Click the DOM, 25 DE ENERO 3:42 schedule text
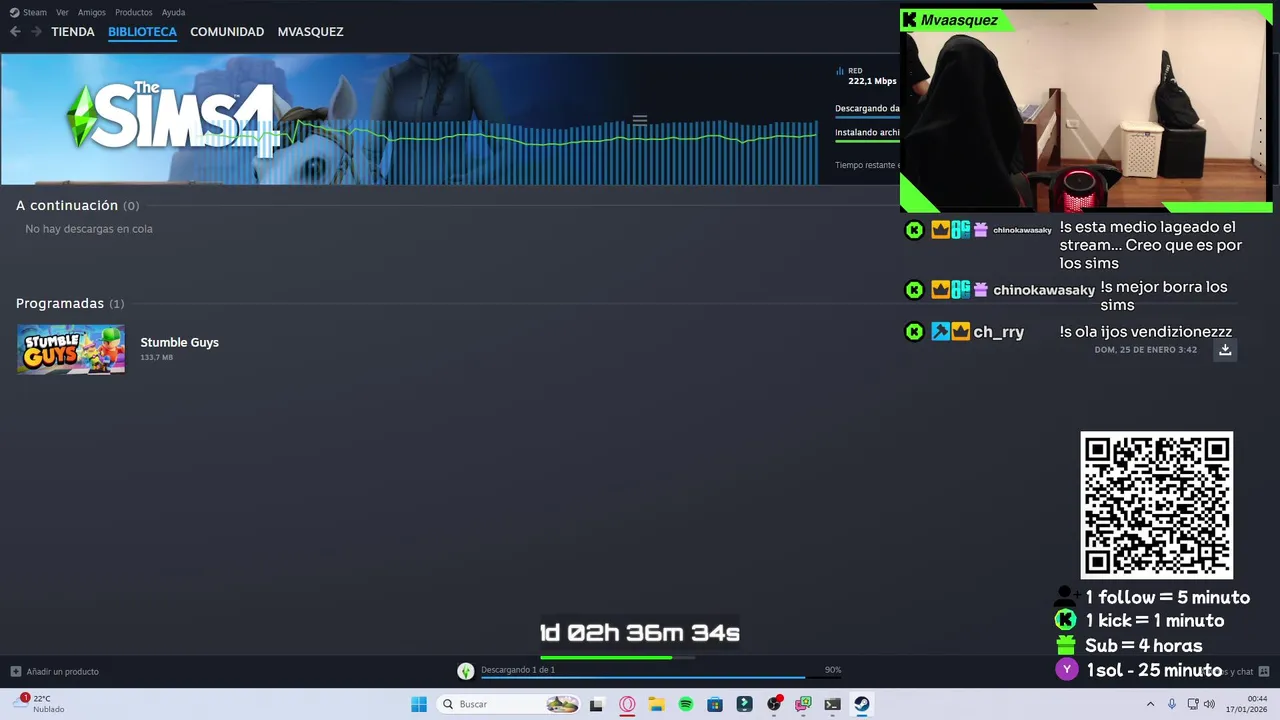The image size is (1280, 720). 1145,350
